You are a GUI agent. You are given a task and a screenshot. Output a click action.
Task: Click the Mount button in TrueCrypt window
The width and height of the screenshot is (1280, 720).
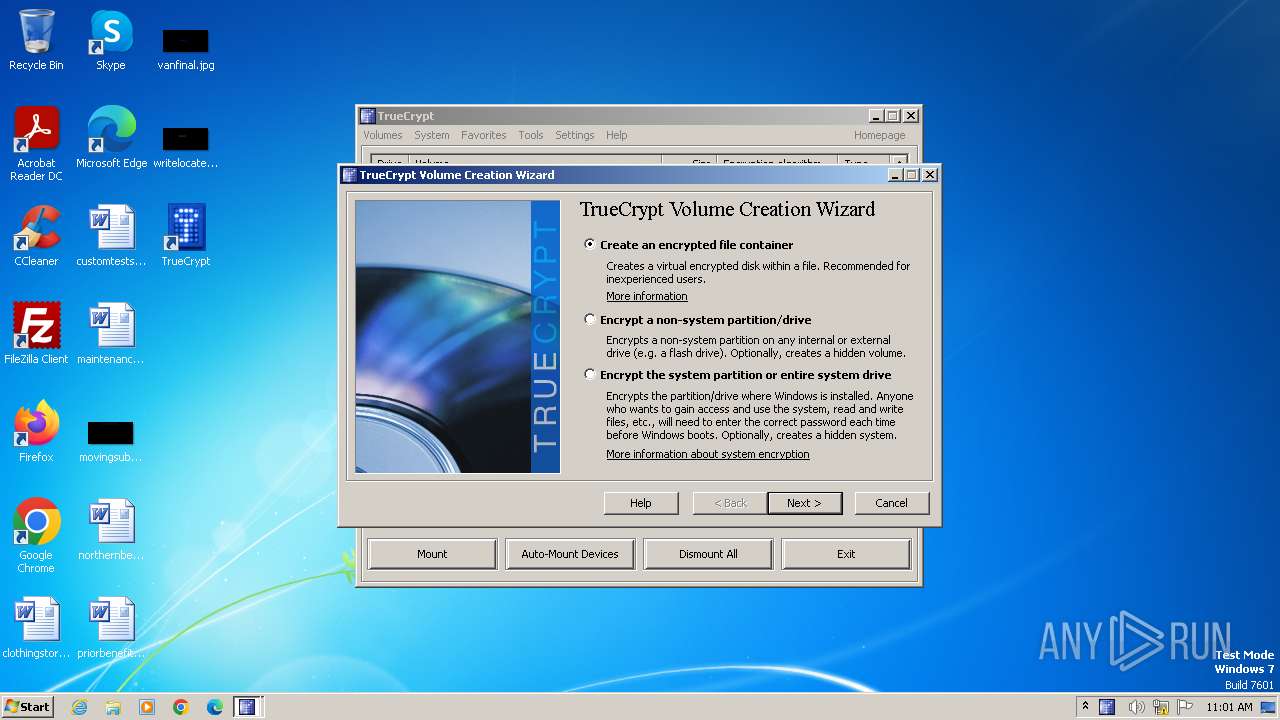click(x=432, y=554)
